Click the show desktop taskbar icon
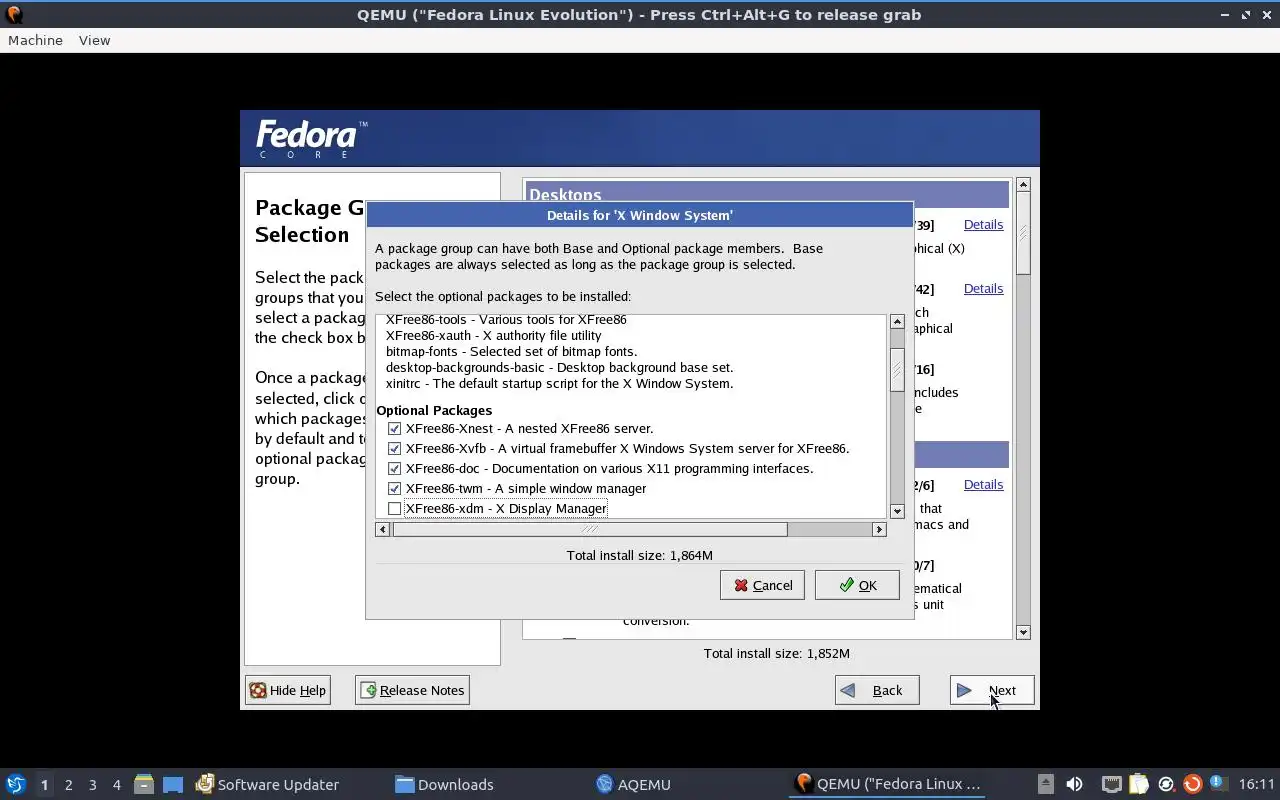 click(x=173, y=784)
